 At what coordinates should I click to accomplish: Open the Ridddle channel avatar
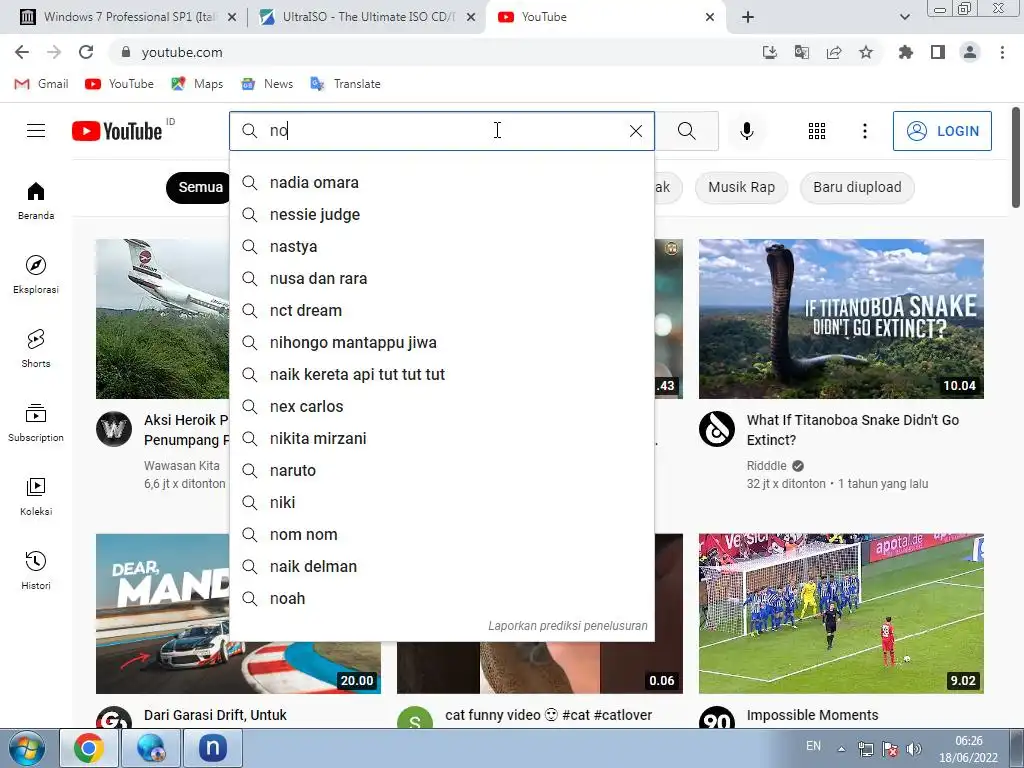pos(716,429)
